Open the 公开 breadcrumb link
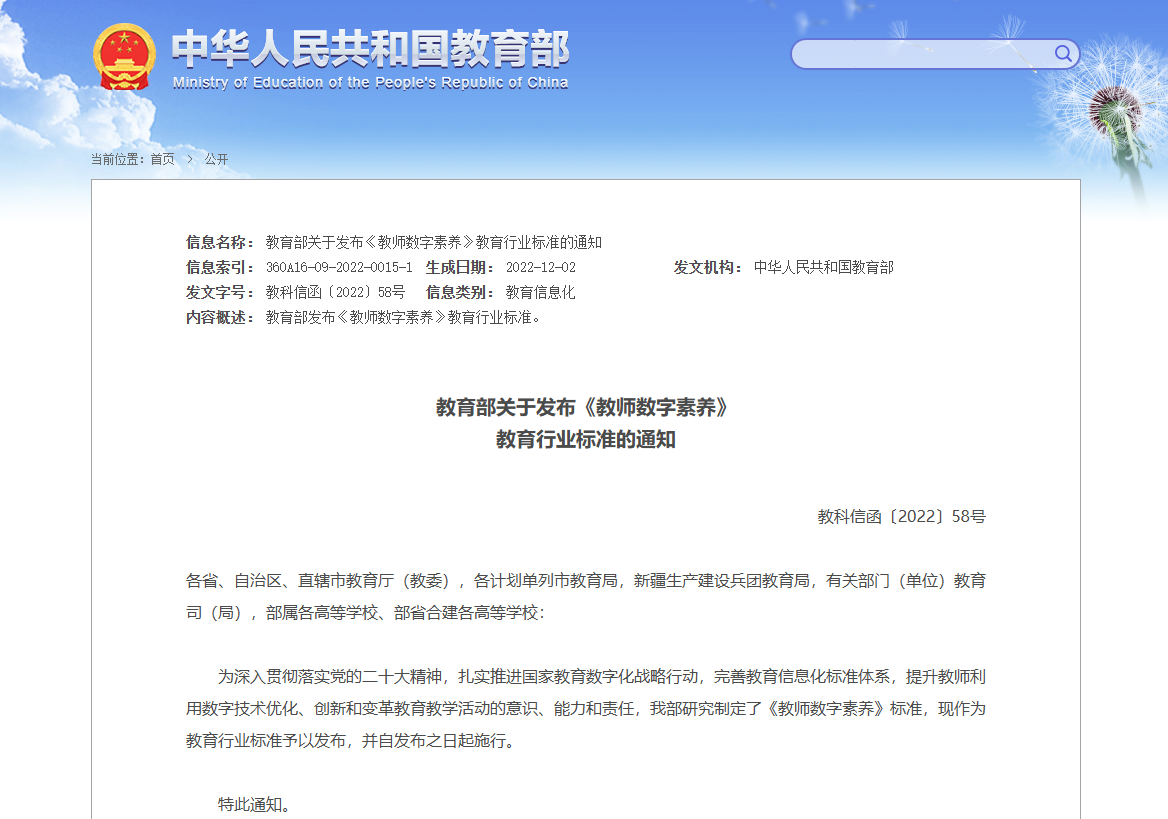This screenshot has height=819, width=1168. coord(216,159)
